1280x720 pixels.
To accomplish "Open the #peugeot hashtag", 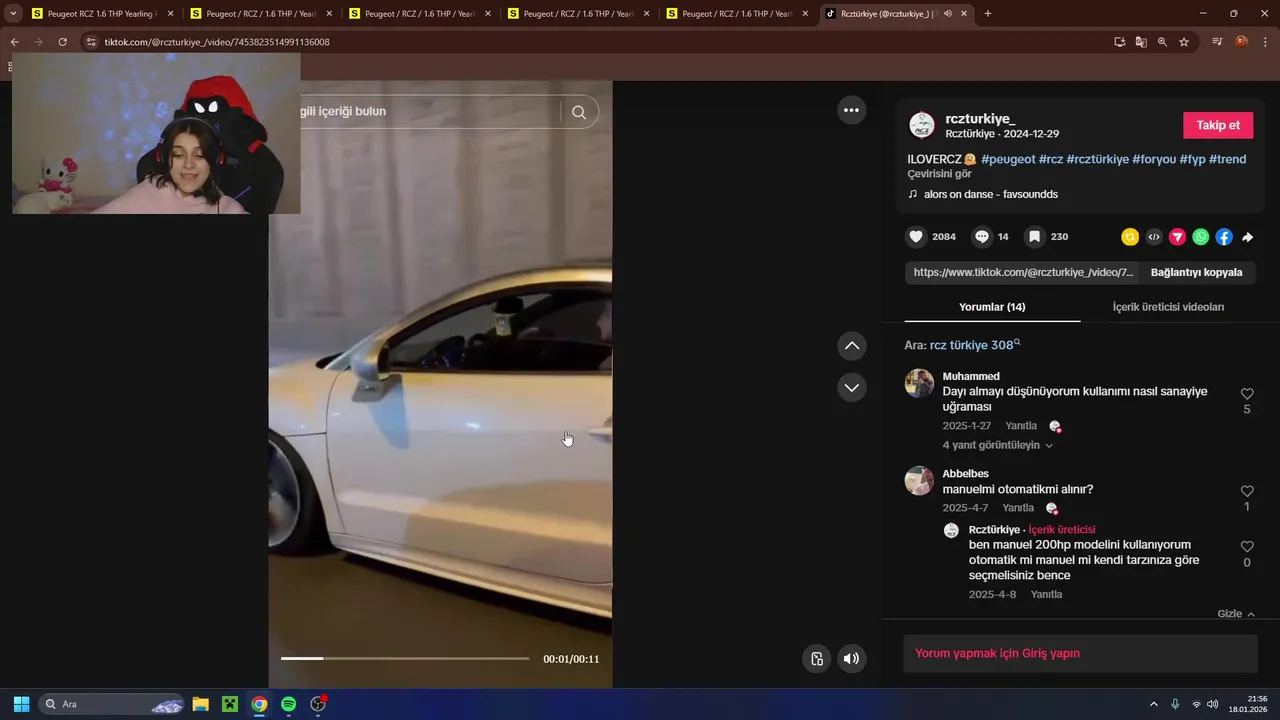I will pos(1008,159).
